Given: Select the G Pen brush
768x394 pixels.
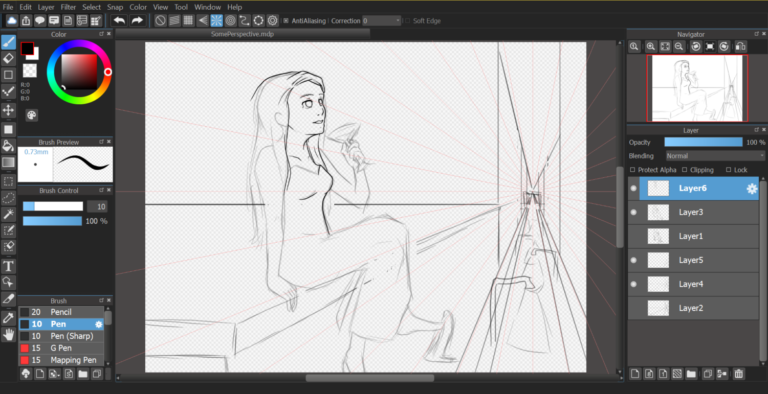Looking at the screenshot, I should [x=61, y=348].
